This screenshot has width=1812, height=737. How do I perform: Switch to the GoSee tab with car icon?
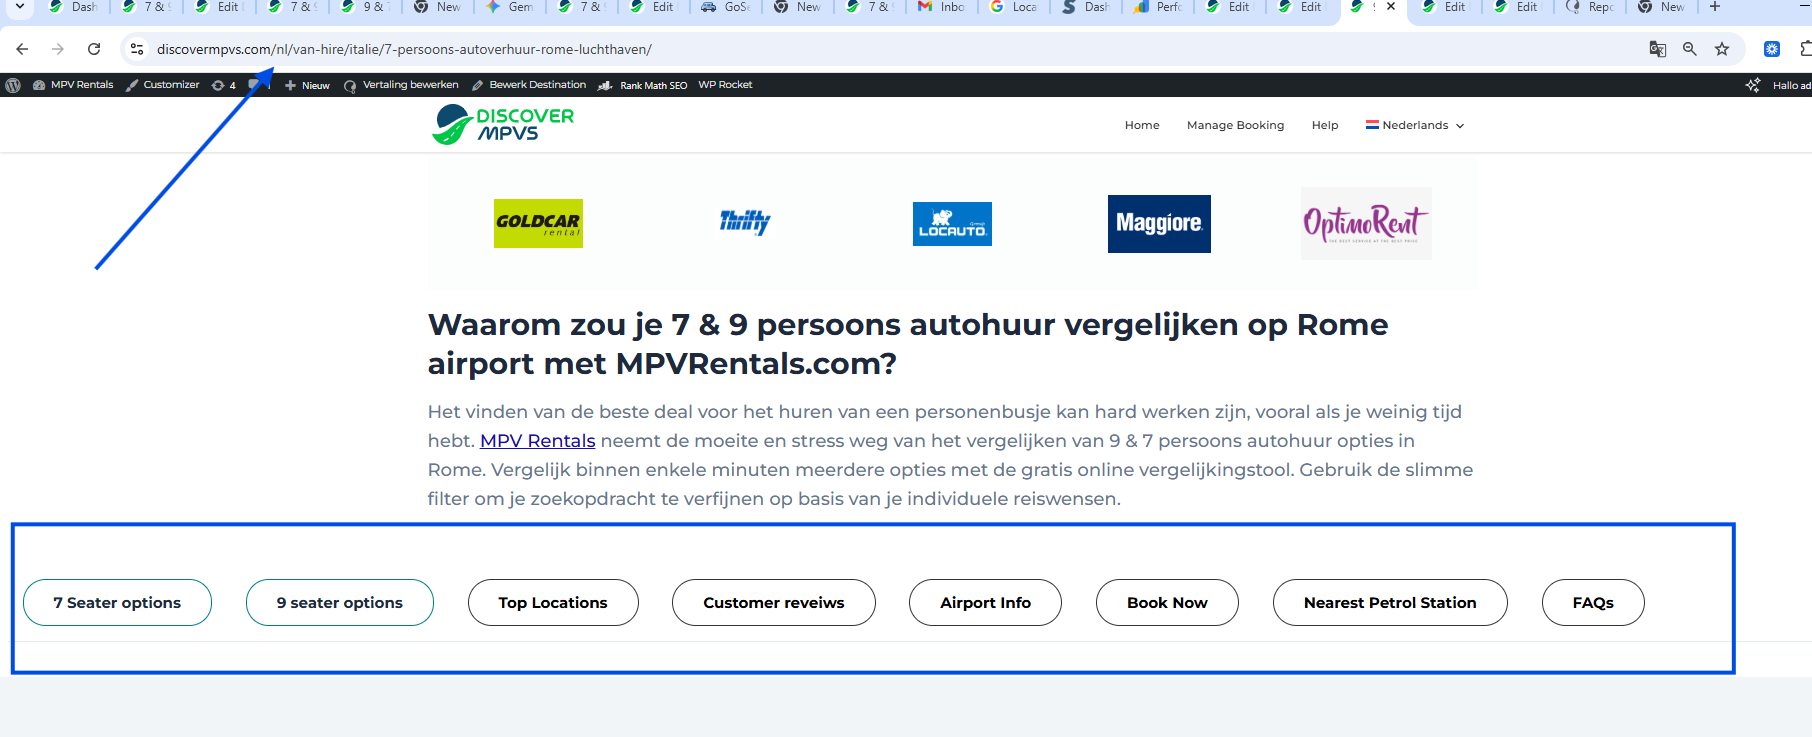[x=726, y=7]
